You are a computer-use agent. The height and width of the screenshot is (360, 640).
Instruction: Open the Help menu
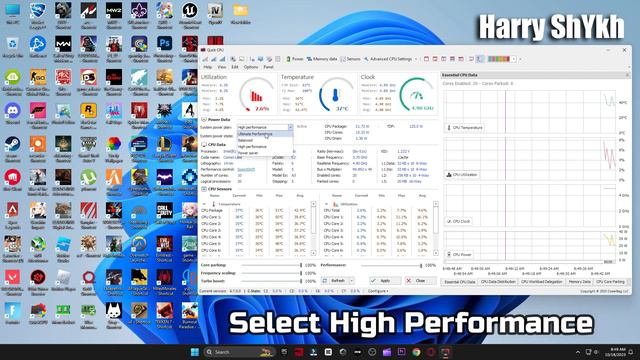tap(208, 67)
